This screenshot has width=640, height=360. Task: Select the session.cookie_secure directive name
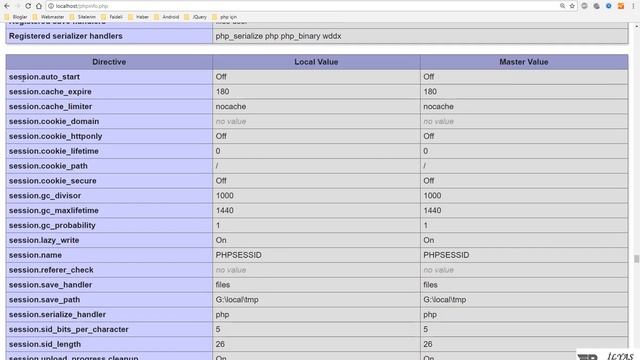[x=53, y=181]
